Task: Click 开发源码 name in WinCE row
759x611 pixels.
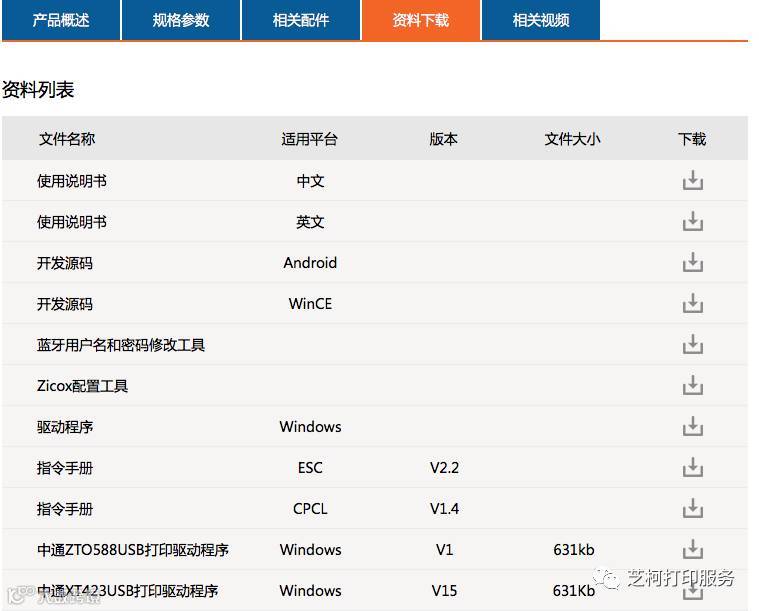Action: point(65,304)
